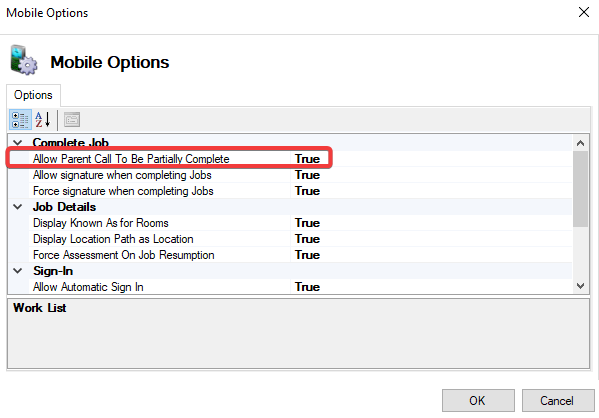The width and height of the screenshot is (599, 418).
Task: Click OK to save options
Action: [478, 400]
